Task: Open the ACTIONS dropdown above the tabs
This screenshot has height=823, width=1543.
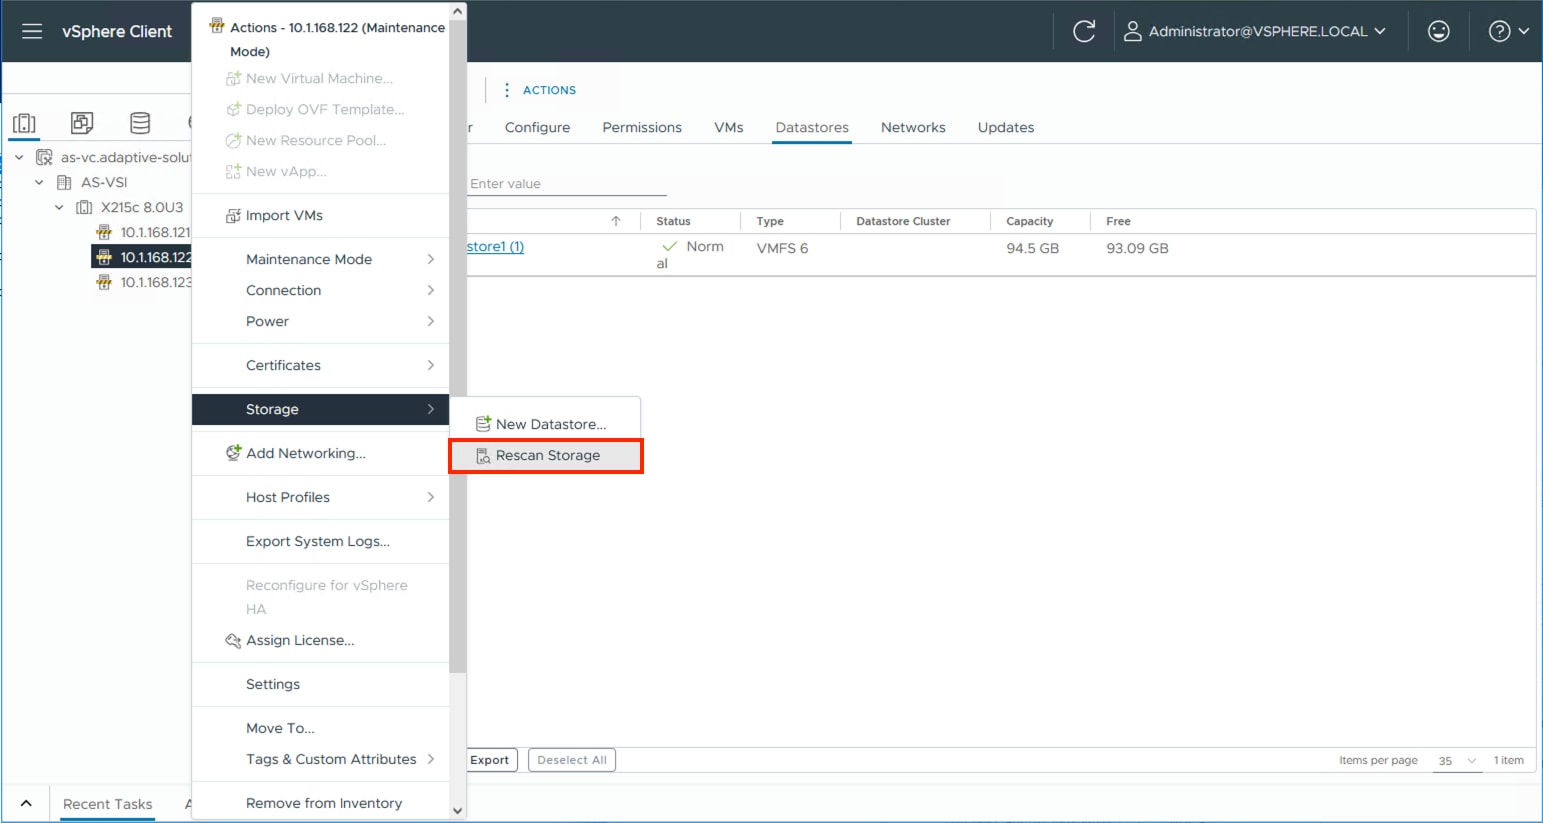Action: pos(540,90)
